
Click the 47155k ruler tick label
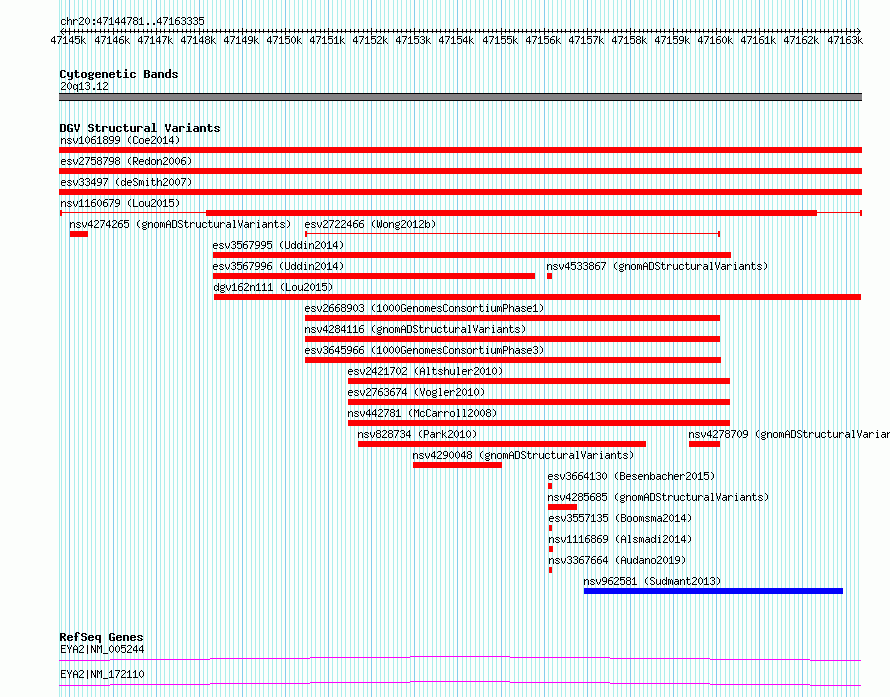click(x=500, y=40)
